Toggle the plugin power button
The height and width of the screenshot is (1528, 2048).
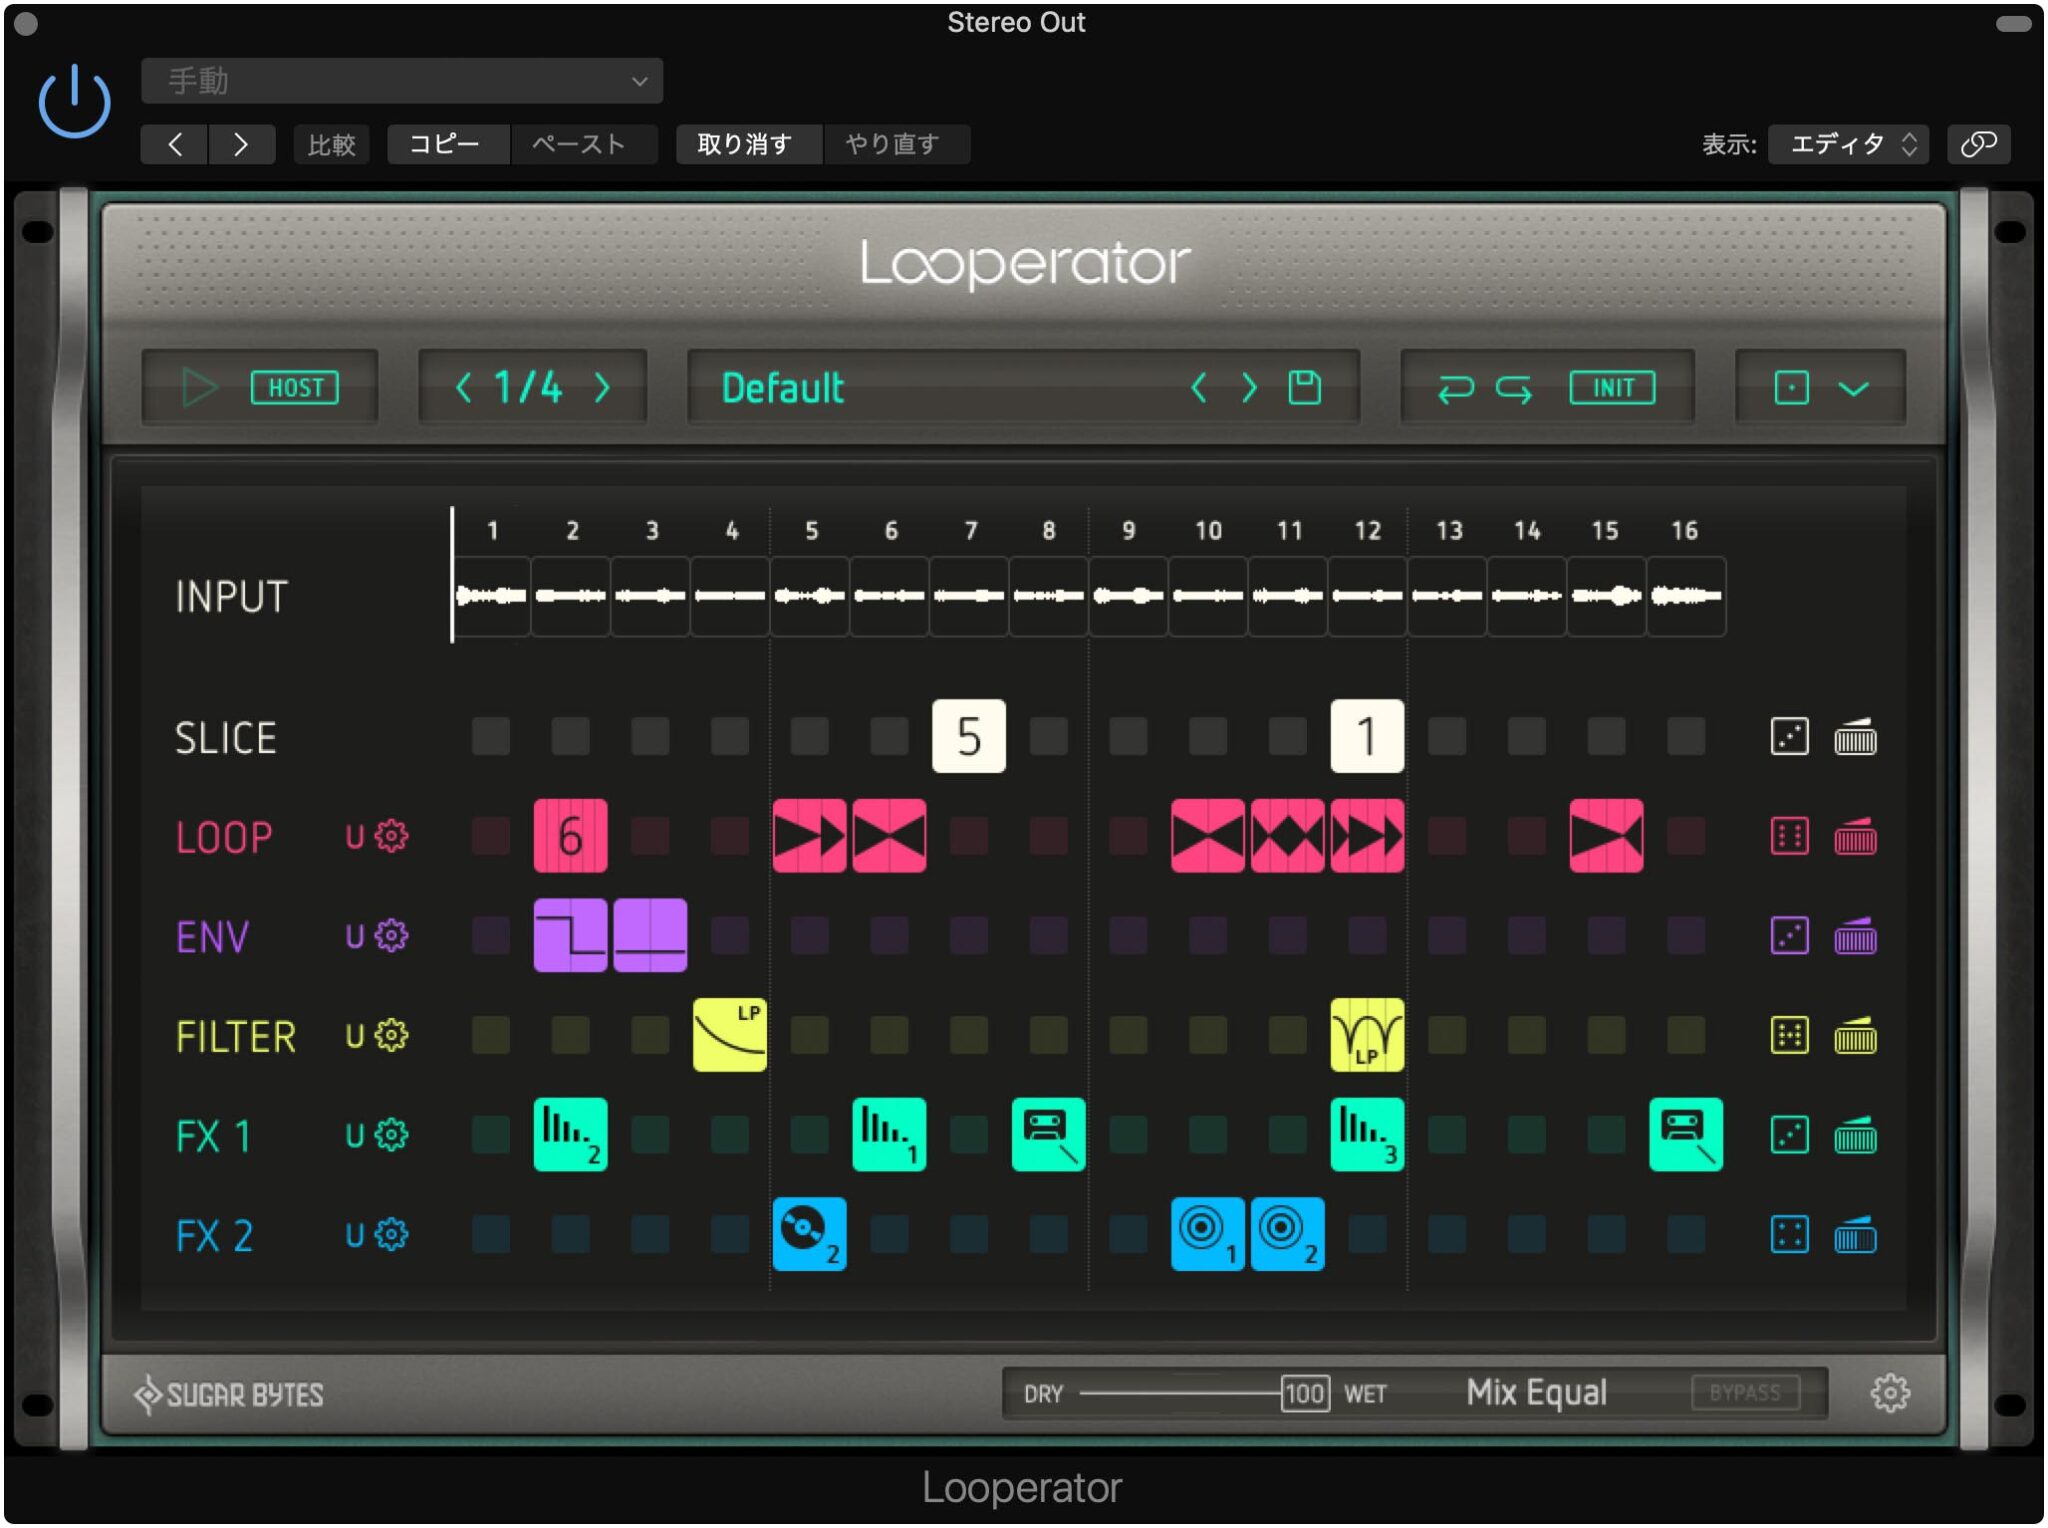coord(74,102)
